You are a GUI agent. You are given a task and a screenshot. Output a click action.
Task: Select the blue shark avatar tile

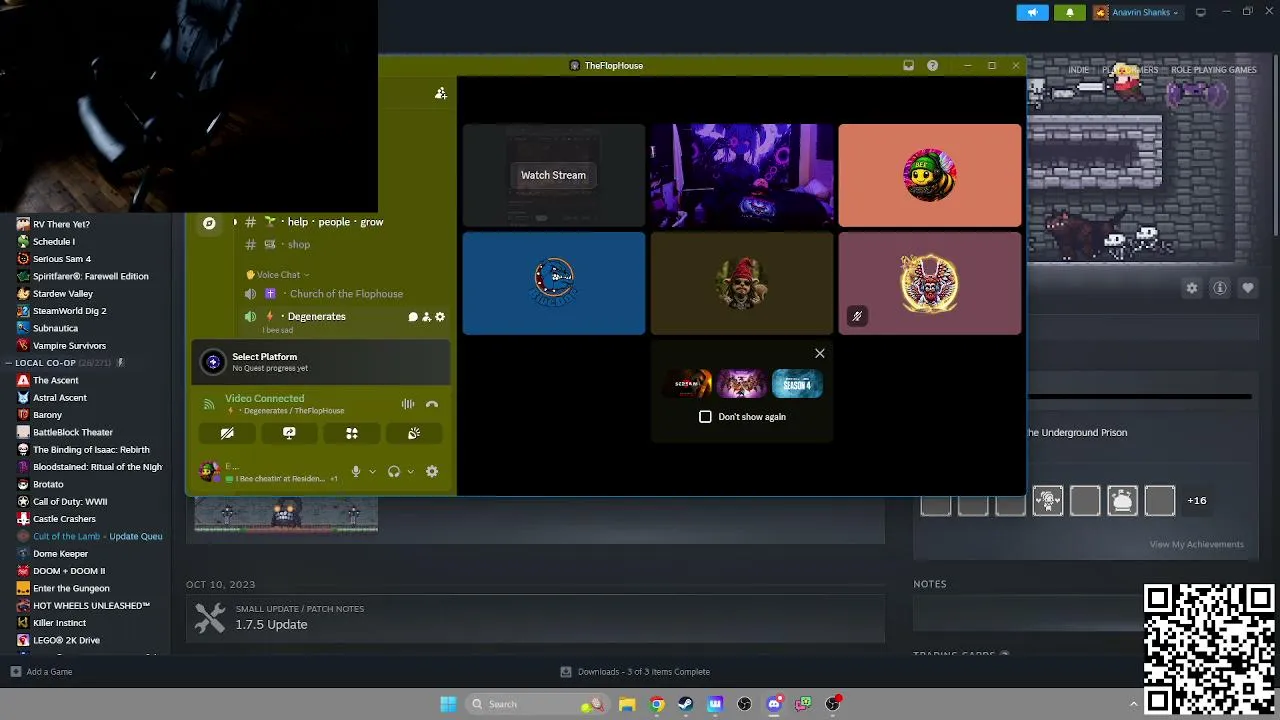coord(554,283)
